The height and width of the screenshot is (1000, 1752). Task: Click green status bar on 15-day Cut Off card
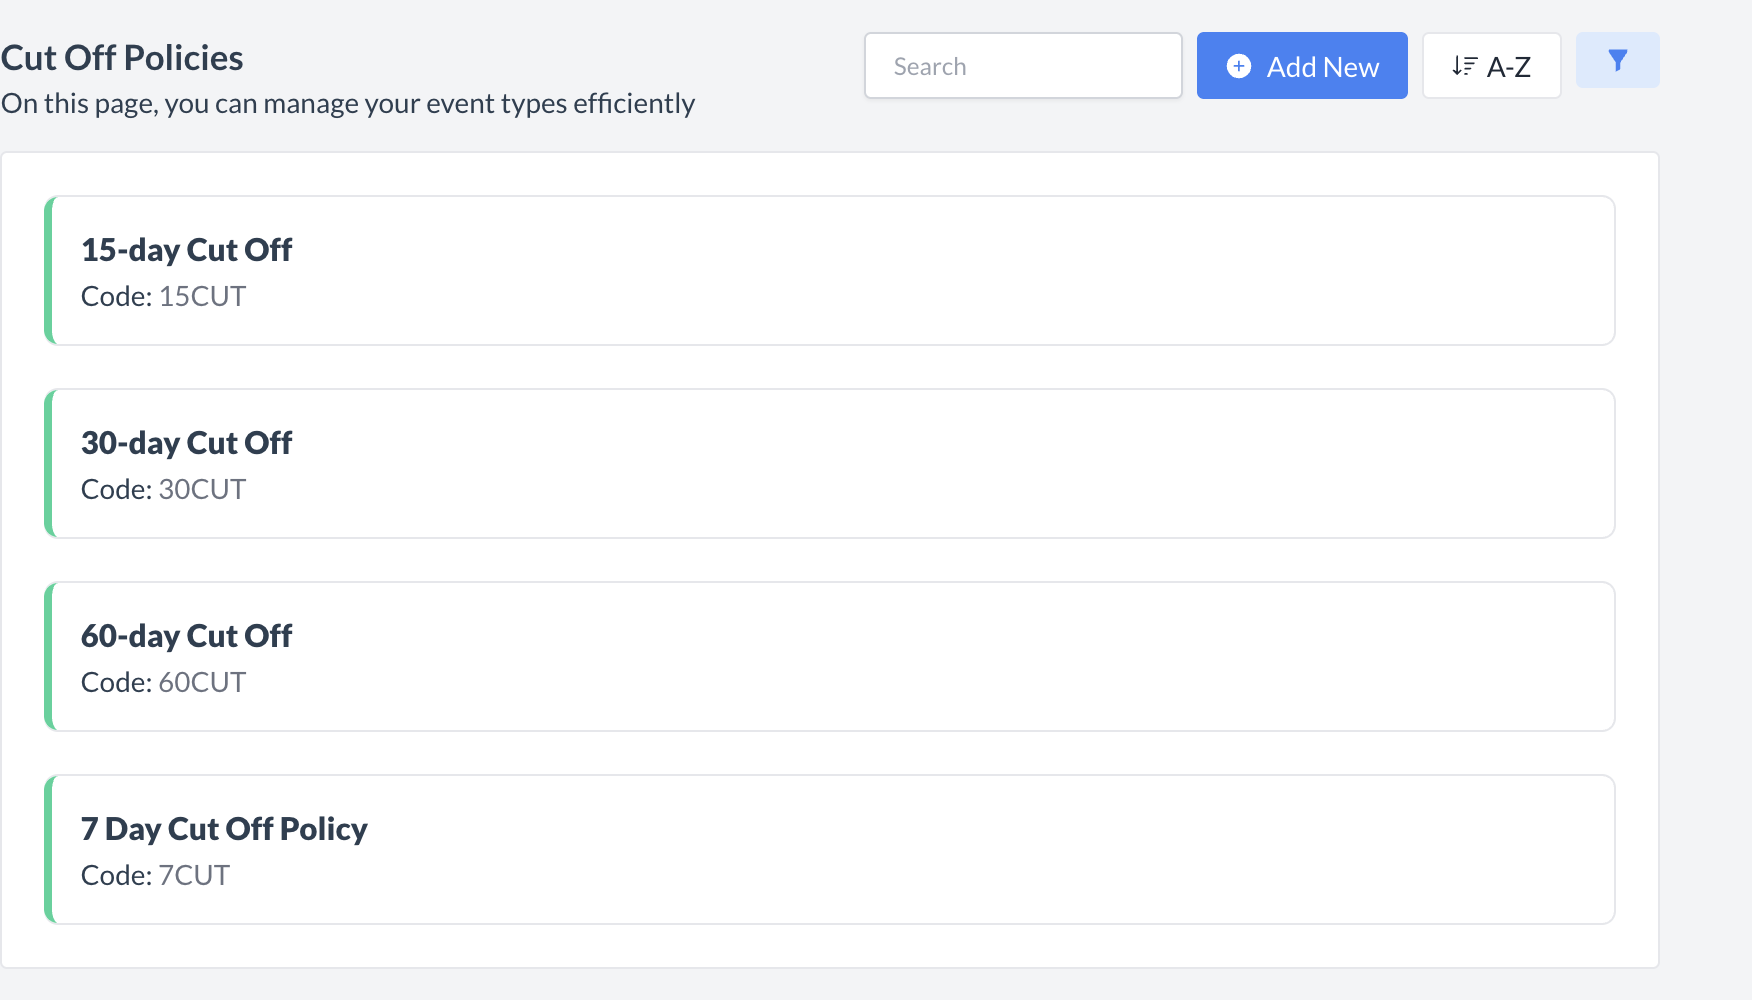[x=48, y=271]
